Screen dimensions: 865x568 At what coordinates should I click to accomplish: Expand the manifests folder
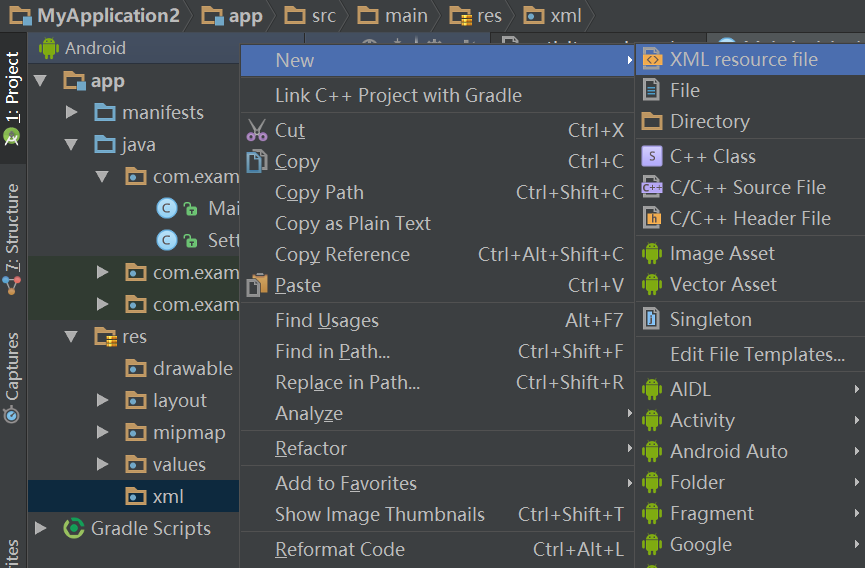(x=71, y=113)
